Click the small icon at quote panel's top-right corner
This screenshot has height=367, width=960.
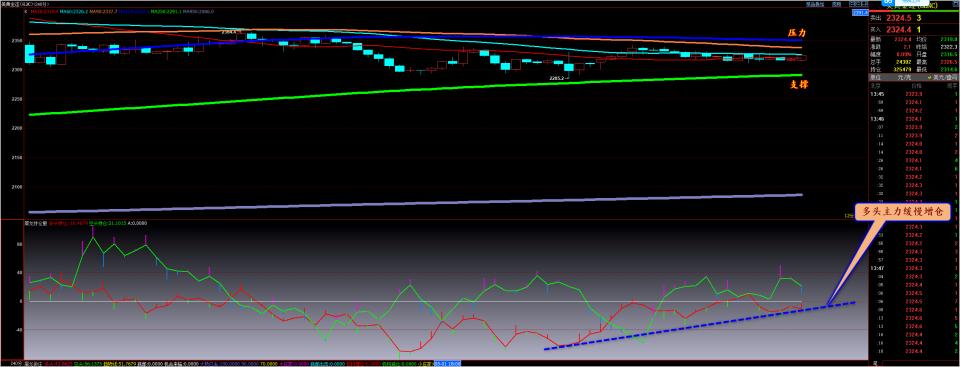tap(956, 4)
